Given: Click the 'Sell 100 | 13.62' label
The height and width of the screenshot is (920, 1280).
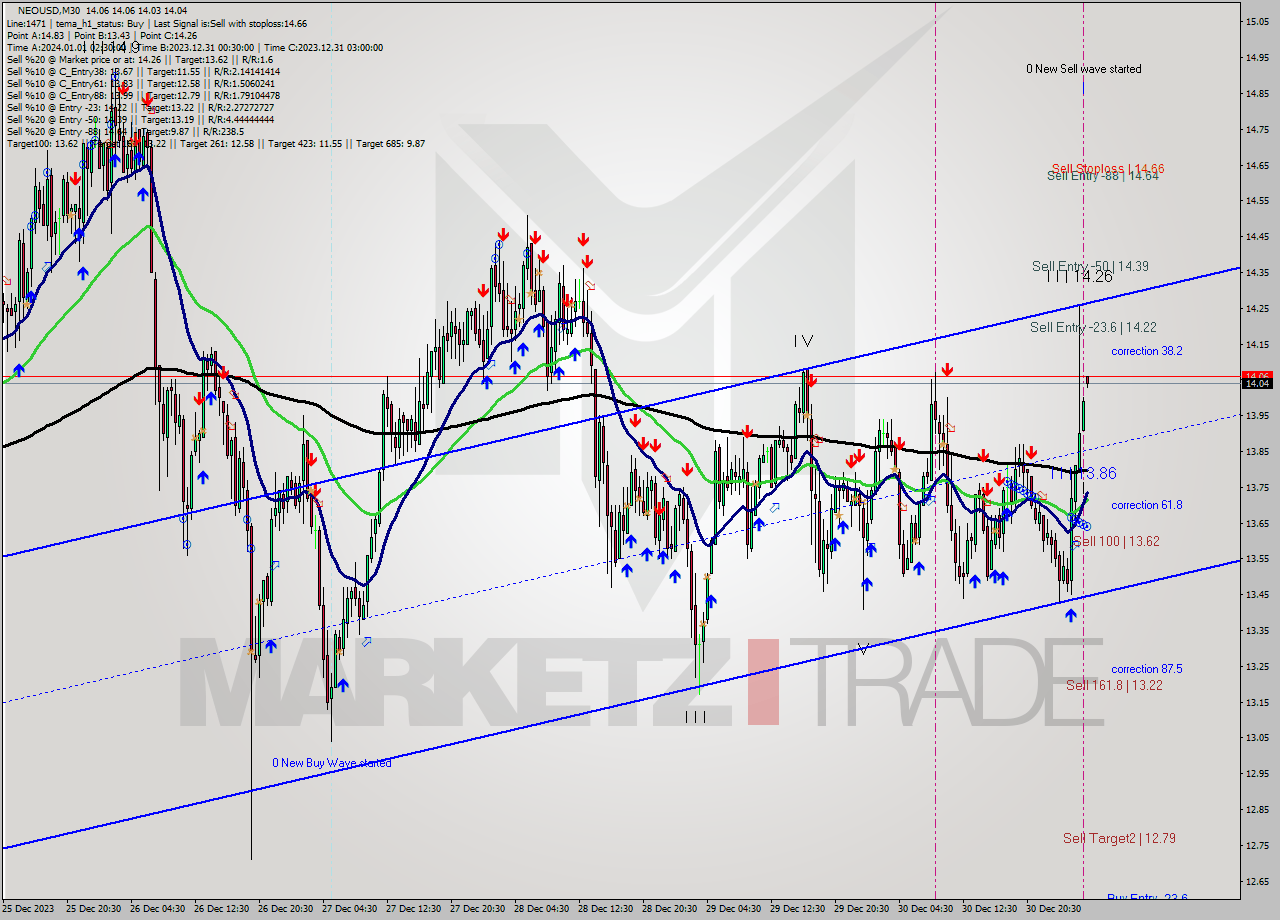Looking at the screenshot, I should [1115, 541].
